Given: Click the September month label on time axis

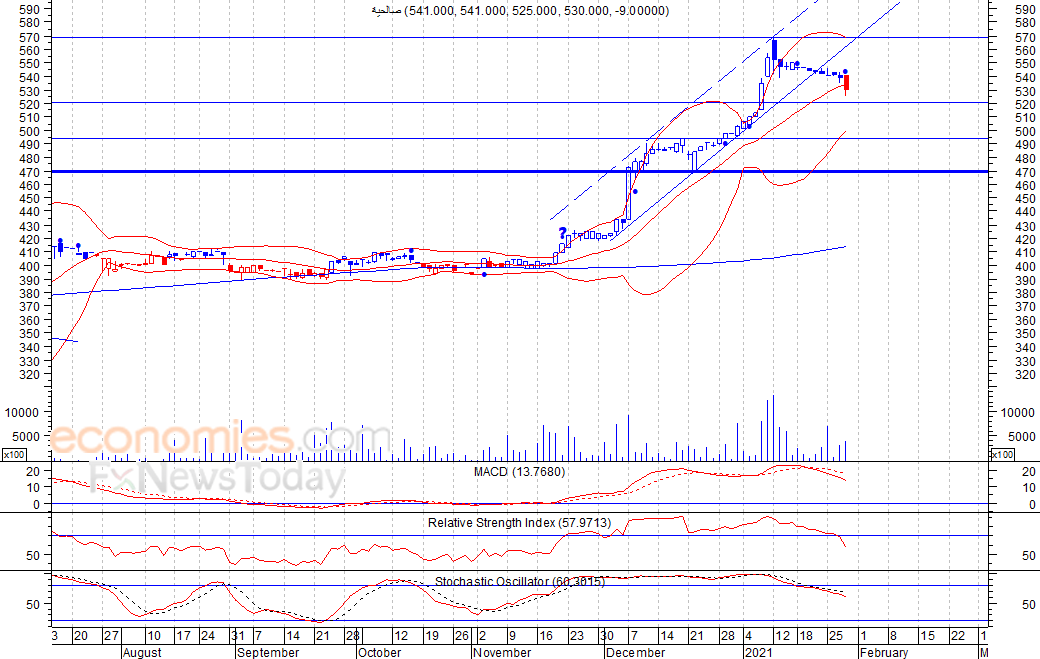Looking at the screenshot, I should coord(268,652).
